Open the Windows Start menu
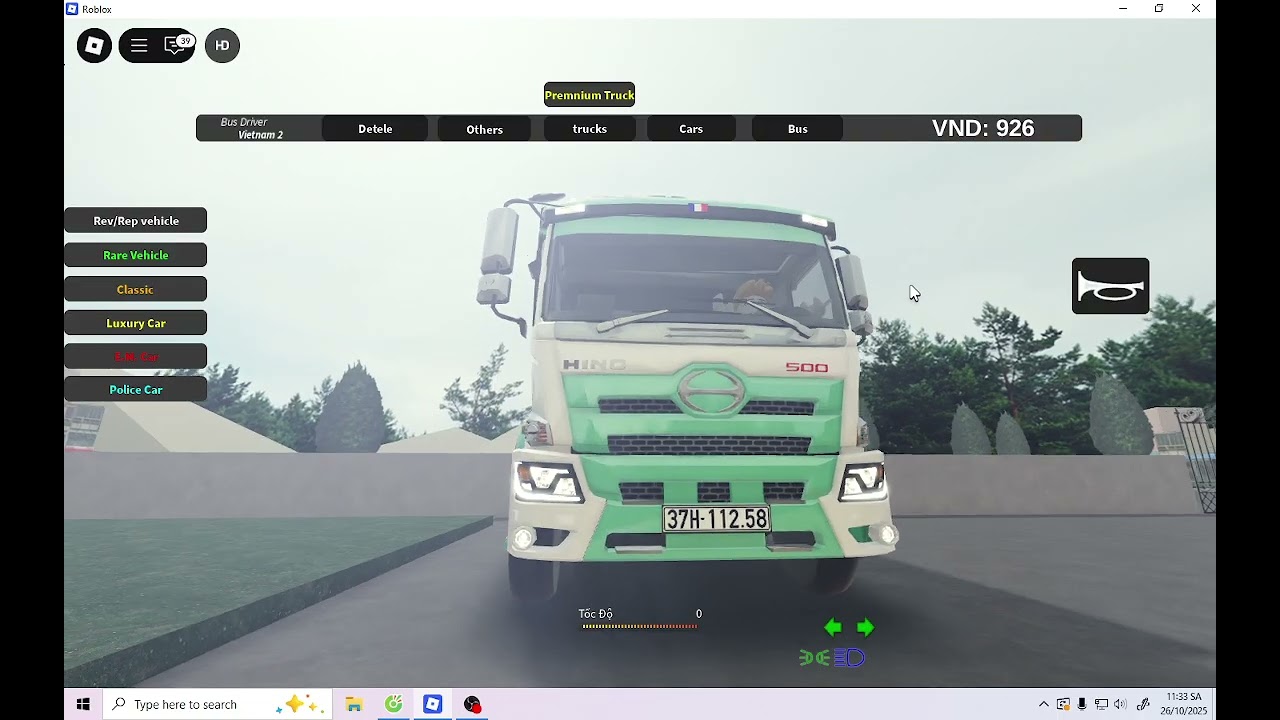Screen dimensions: 1280x720 pyautogui.click(x=83, y=704)
